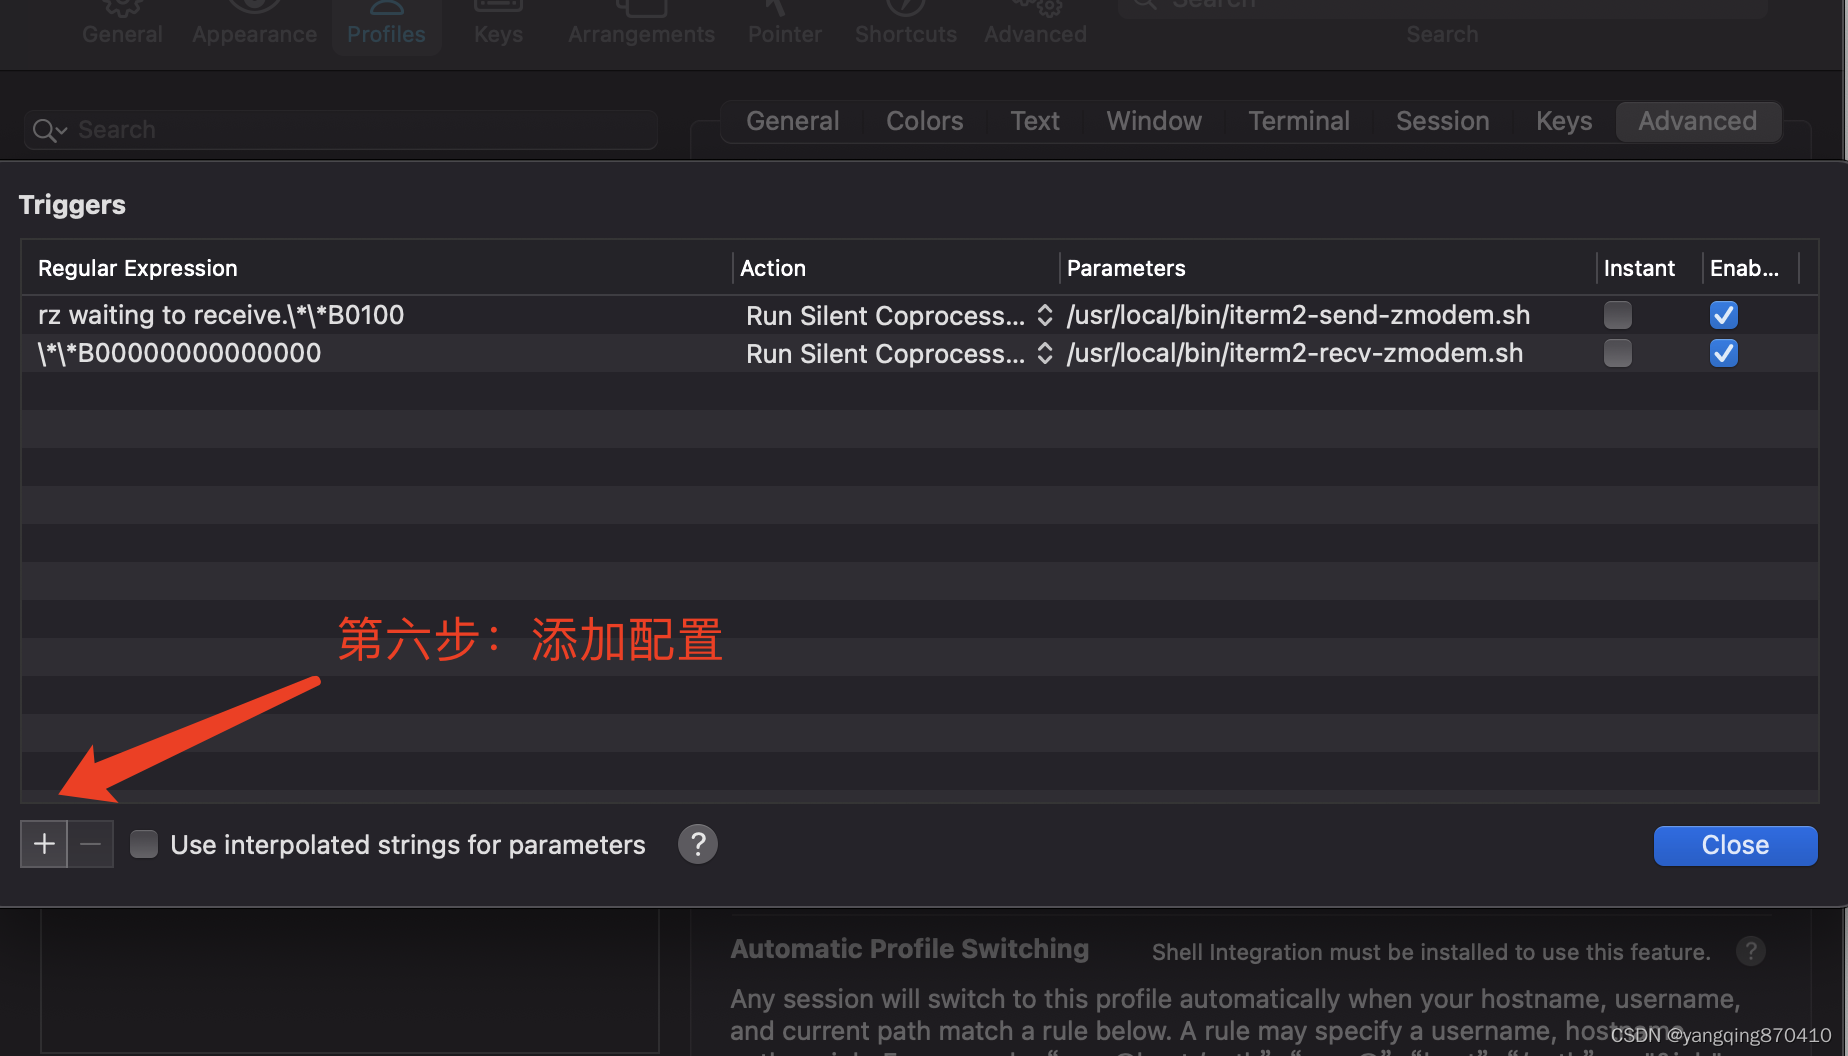Add a new trigger with the plus button
1848x1056 pixels.
[x=43, y=844]
